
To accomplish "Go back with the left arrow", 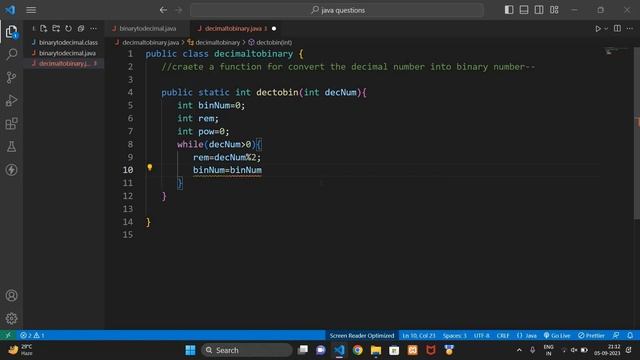I will pyautogui.click(x=163, y=10).
